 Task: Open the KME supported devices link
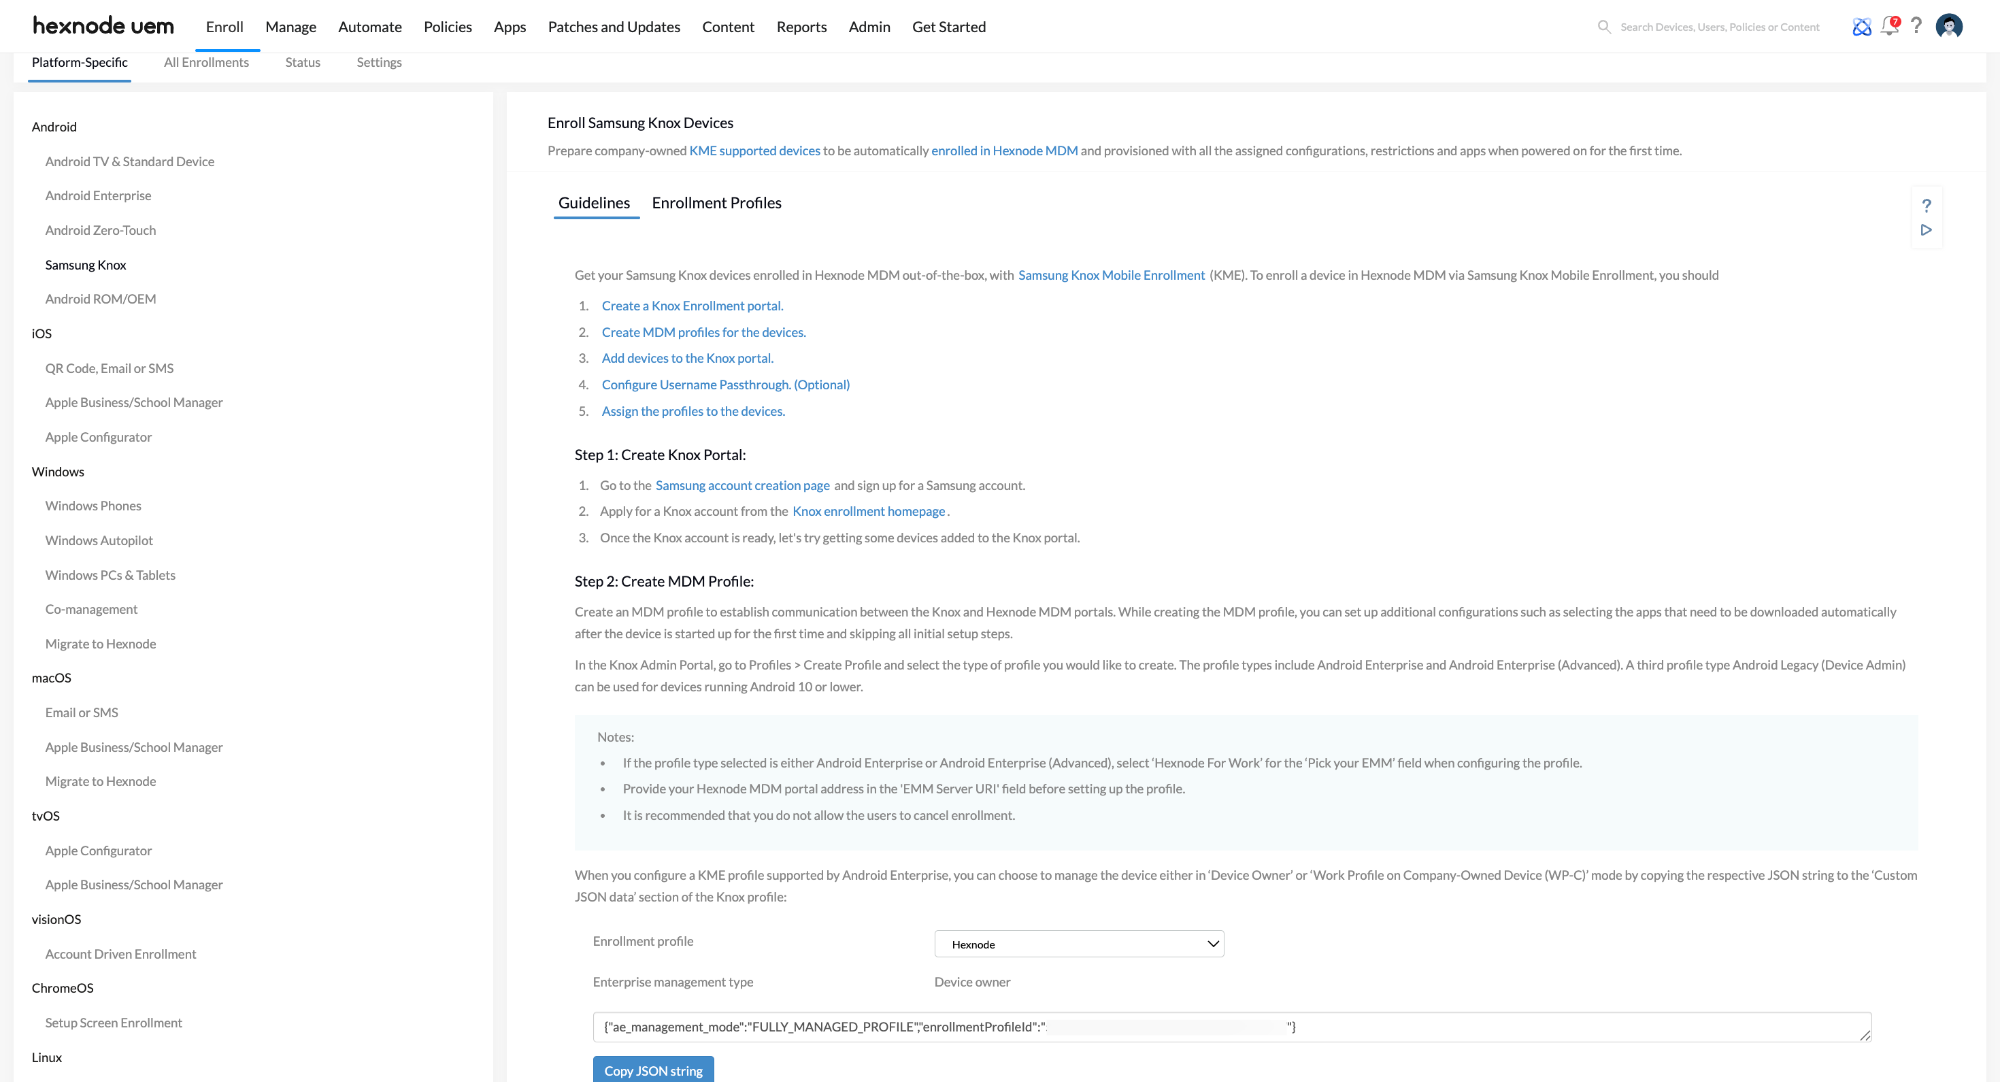(x=755, y=151)
